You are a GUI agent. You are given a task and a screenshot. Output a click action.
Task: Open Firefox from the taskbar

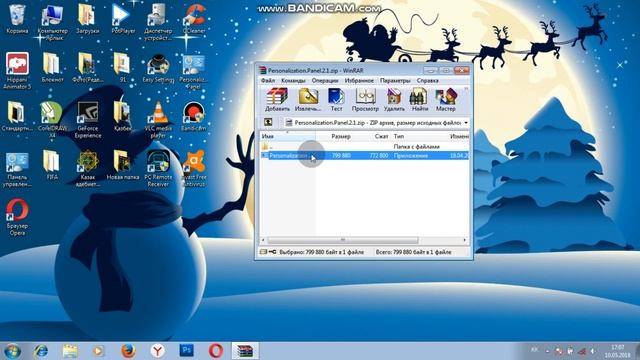click(x=128, y=351)
